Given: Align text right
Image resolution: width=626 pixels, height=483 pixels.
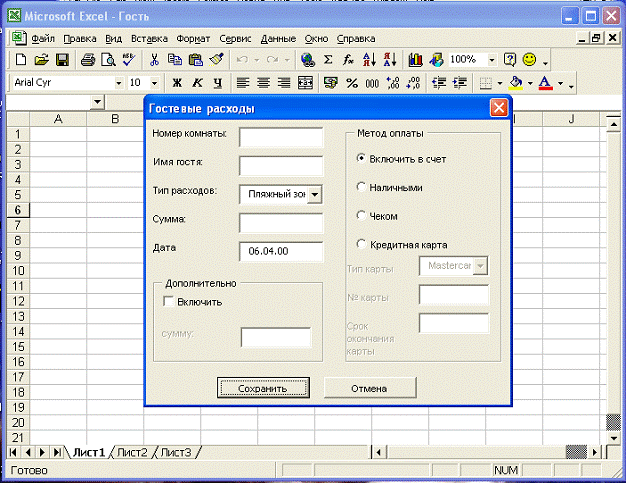Looking at the screenshot, I should tap(284, 83).
